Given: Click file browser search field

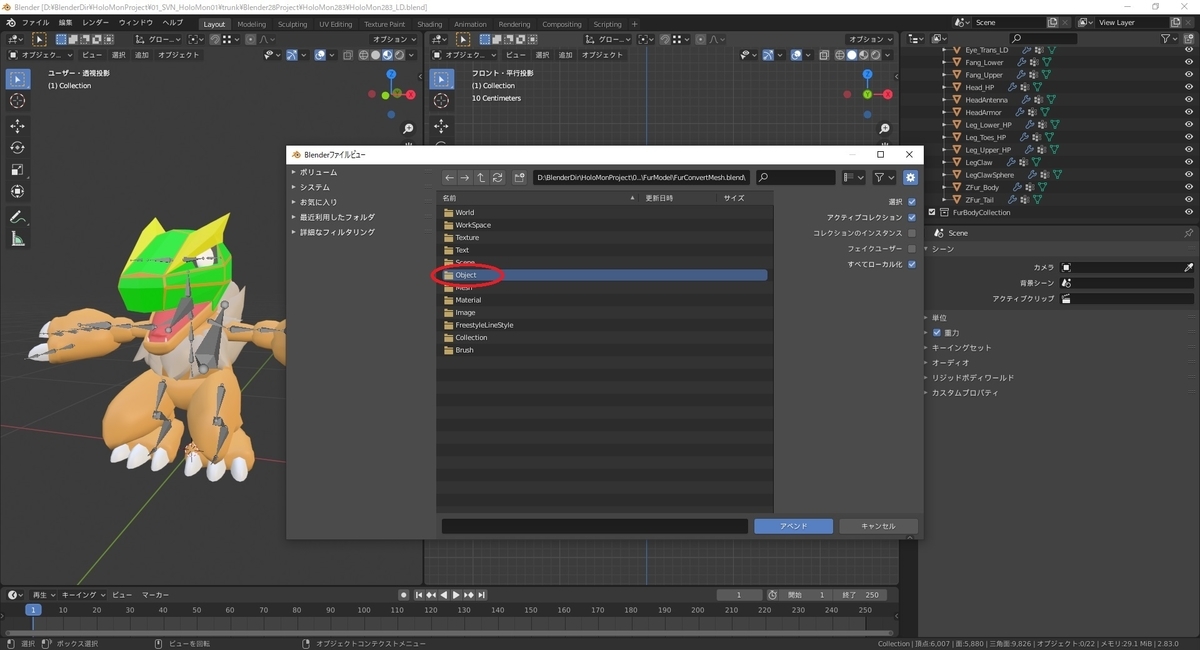Looking at the screenshot, I should click(795, 177).
